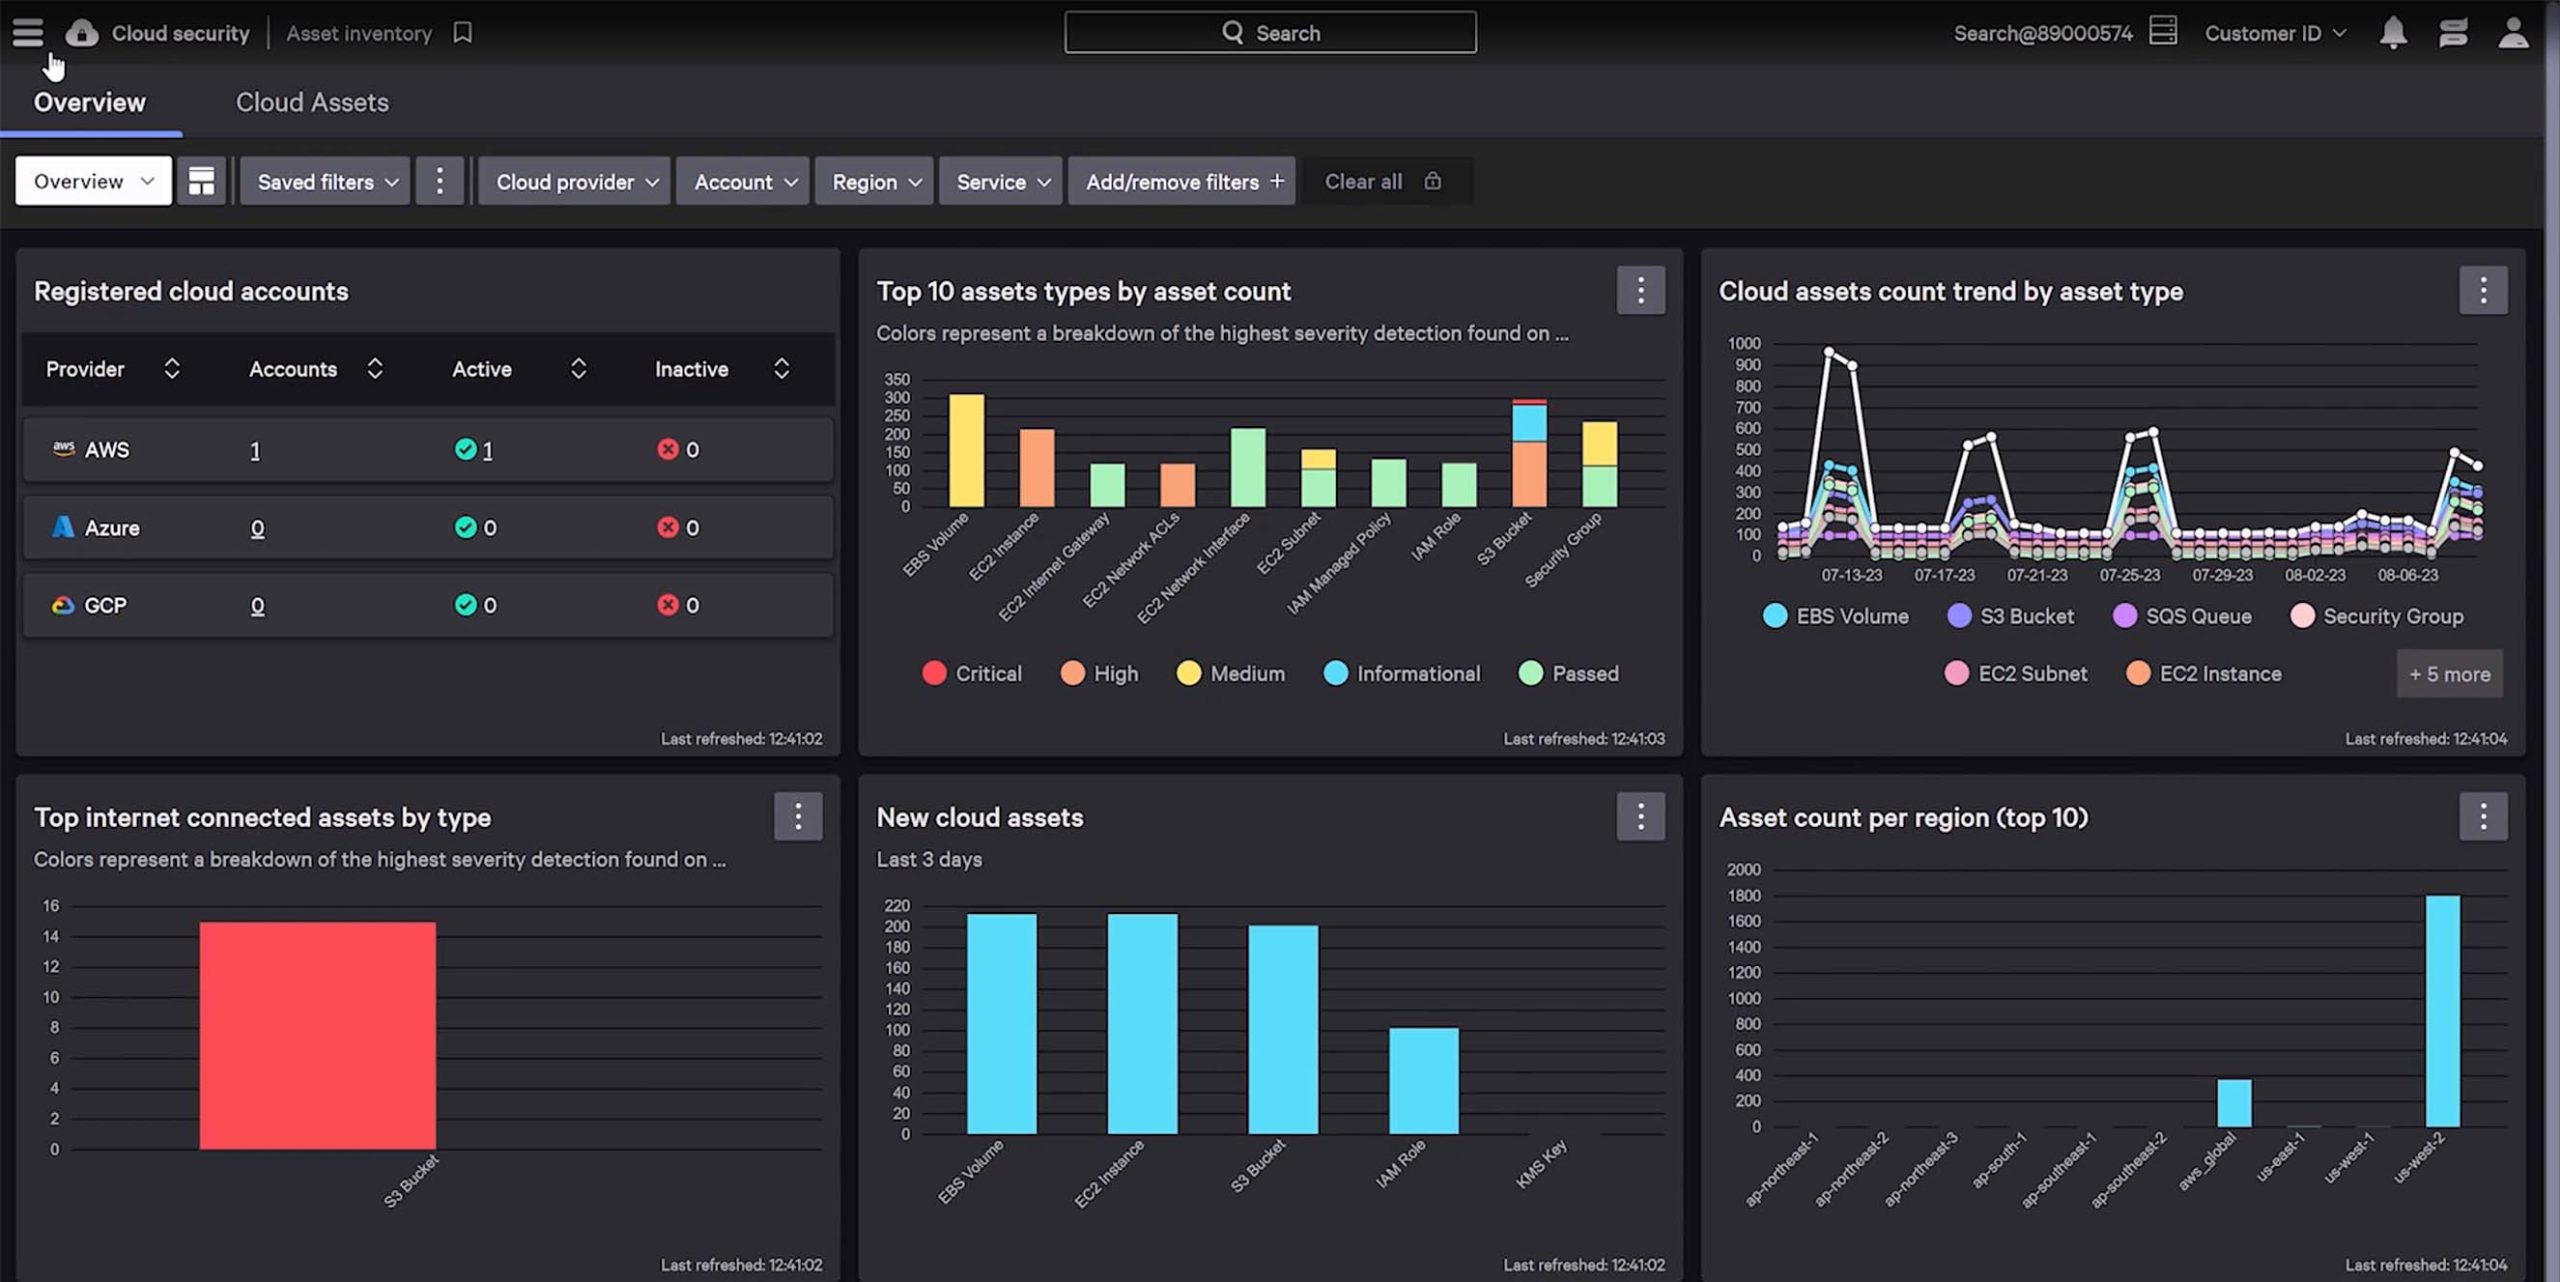Expand the Cloud provider filter dropdown
The image size is (2560, 1282).
(x=573, y=181)
